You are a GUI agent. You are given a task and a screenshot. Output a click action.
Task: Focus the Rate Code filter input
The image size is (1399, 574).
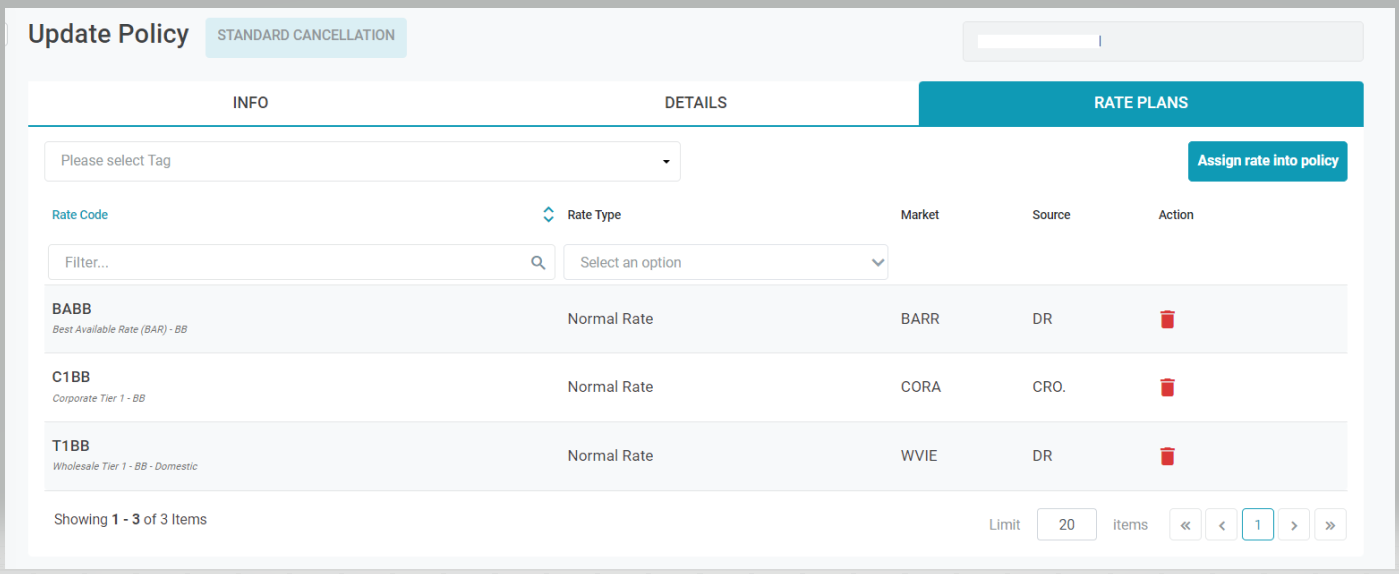[290, 263]
